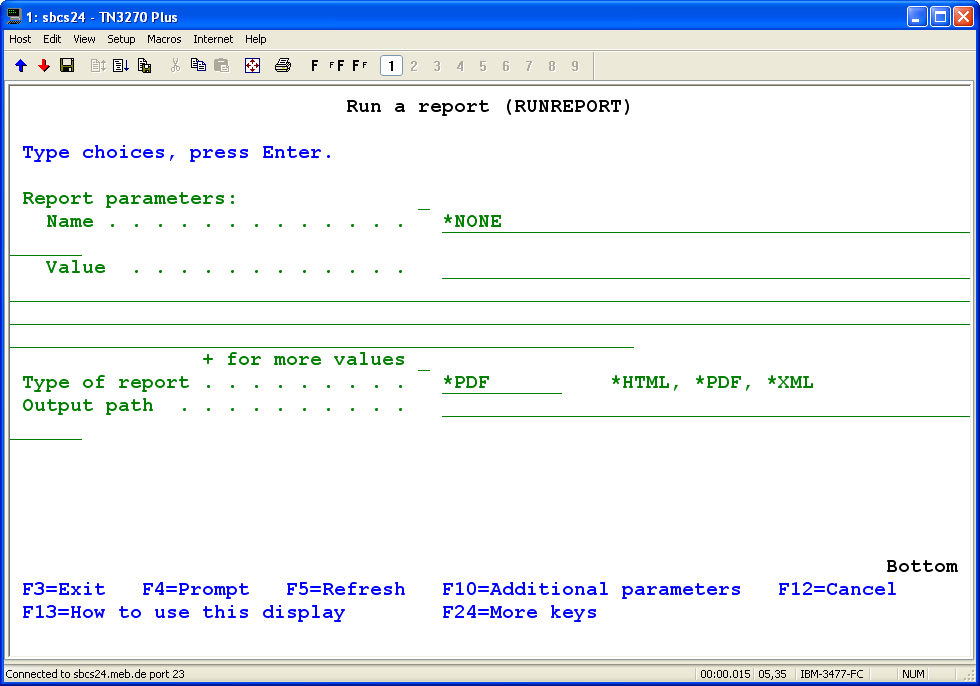
Task: Click F12=Cancel function key text
Action: coord(837,589)
